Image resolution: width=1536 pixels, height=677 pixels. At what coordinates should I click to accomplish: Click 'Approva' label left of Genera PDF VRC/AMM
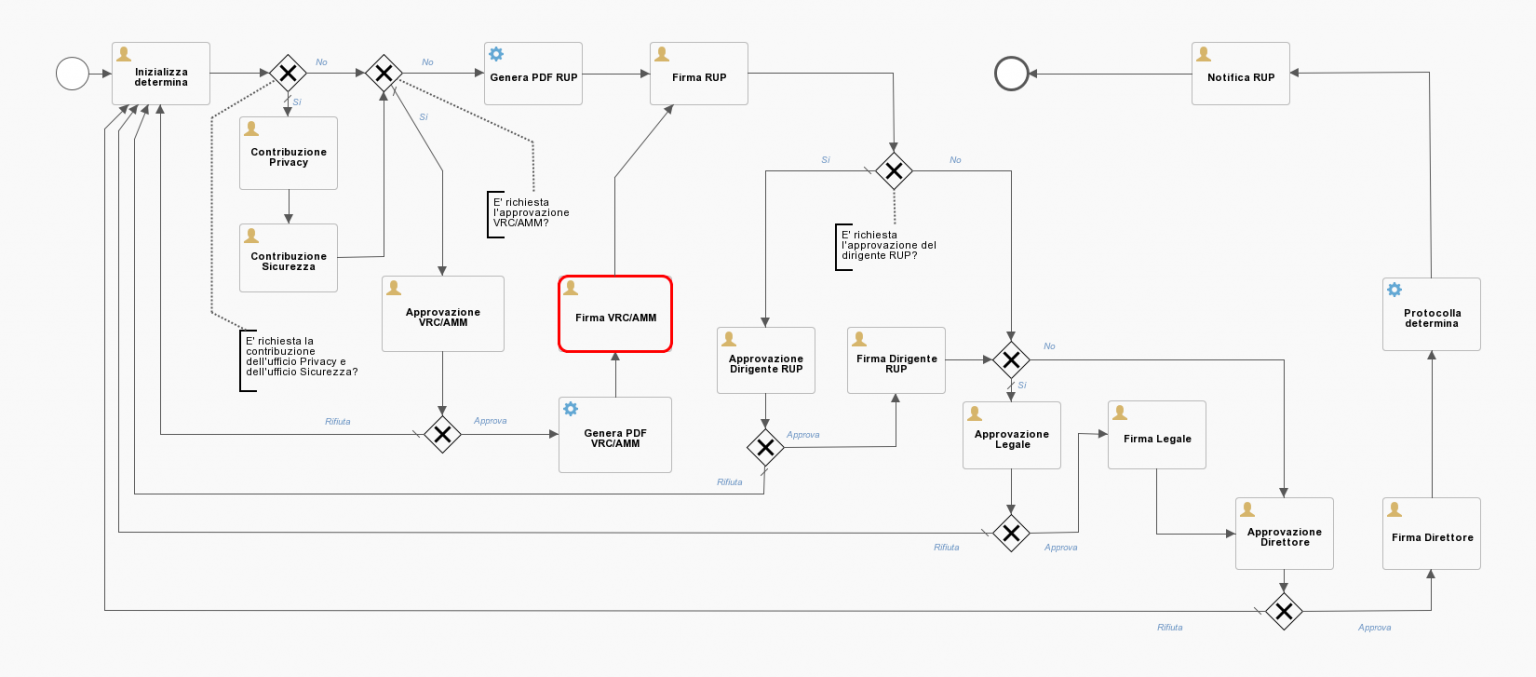pyautogui.click(x=490, y=421)
